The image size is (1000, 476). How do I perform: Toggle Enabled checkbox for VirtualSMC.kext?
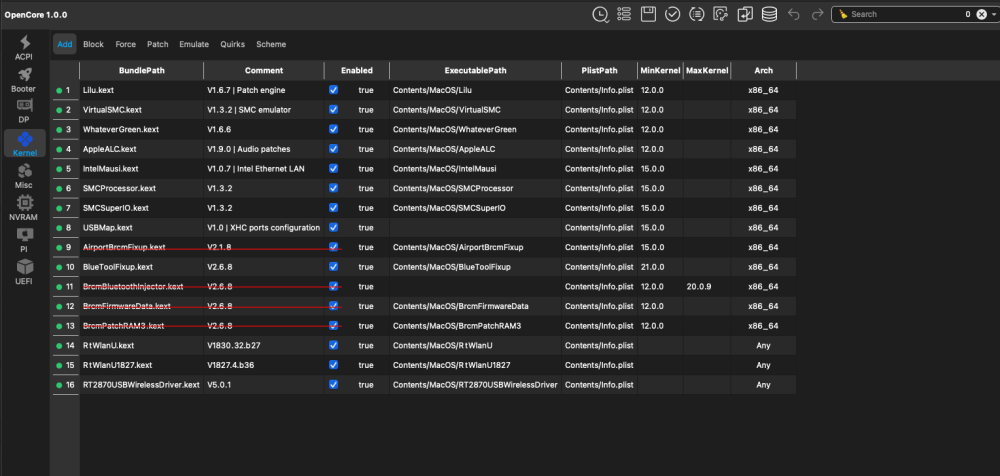click(334, 110)
